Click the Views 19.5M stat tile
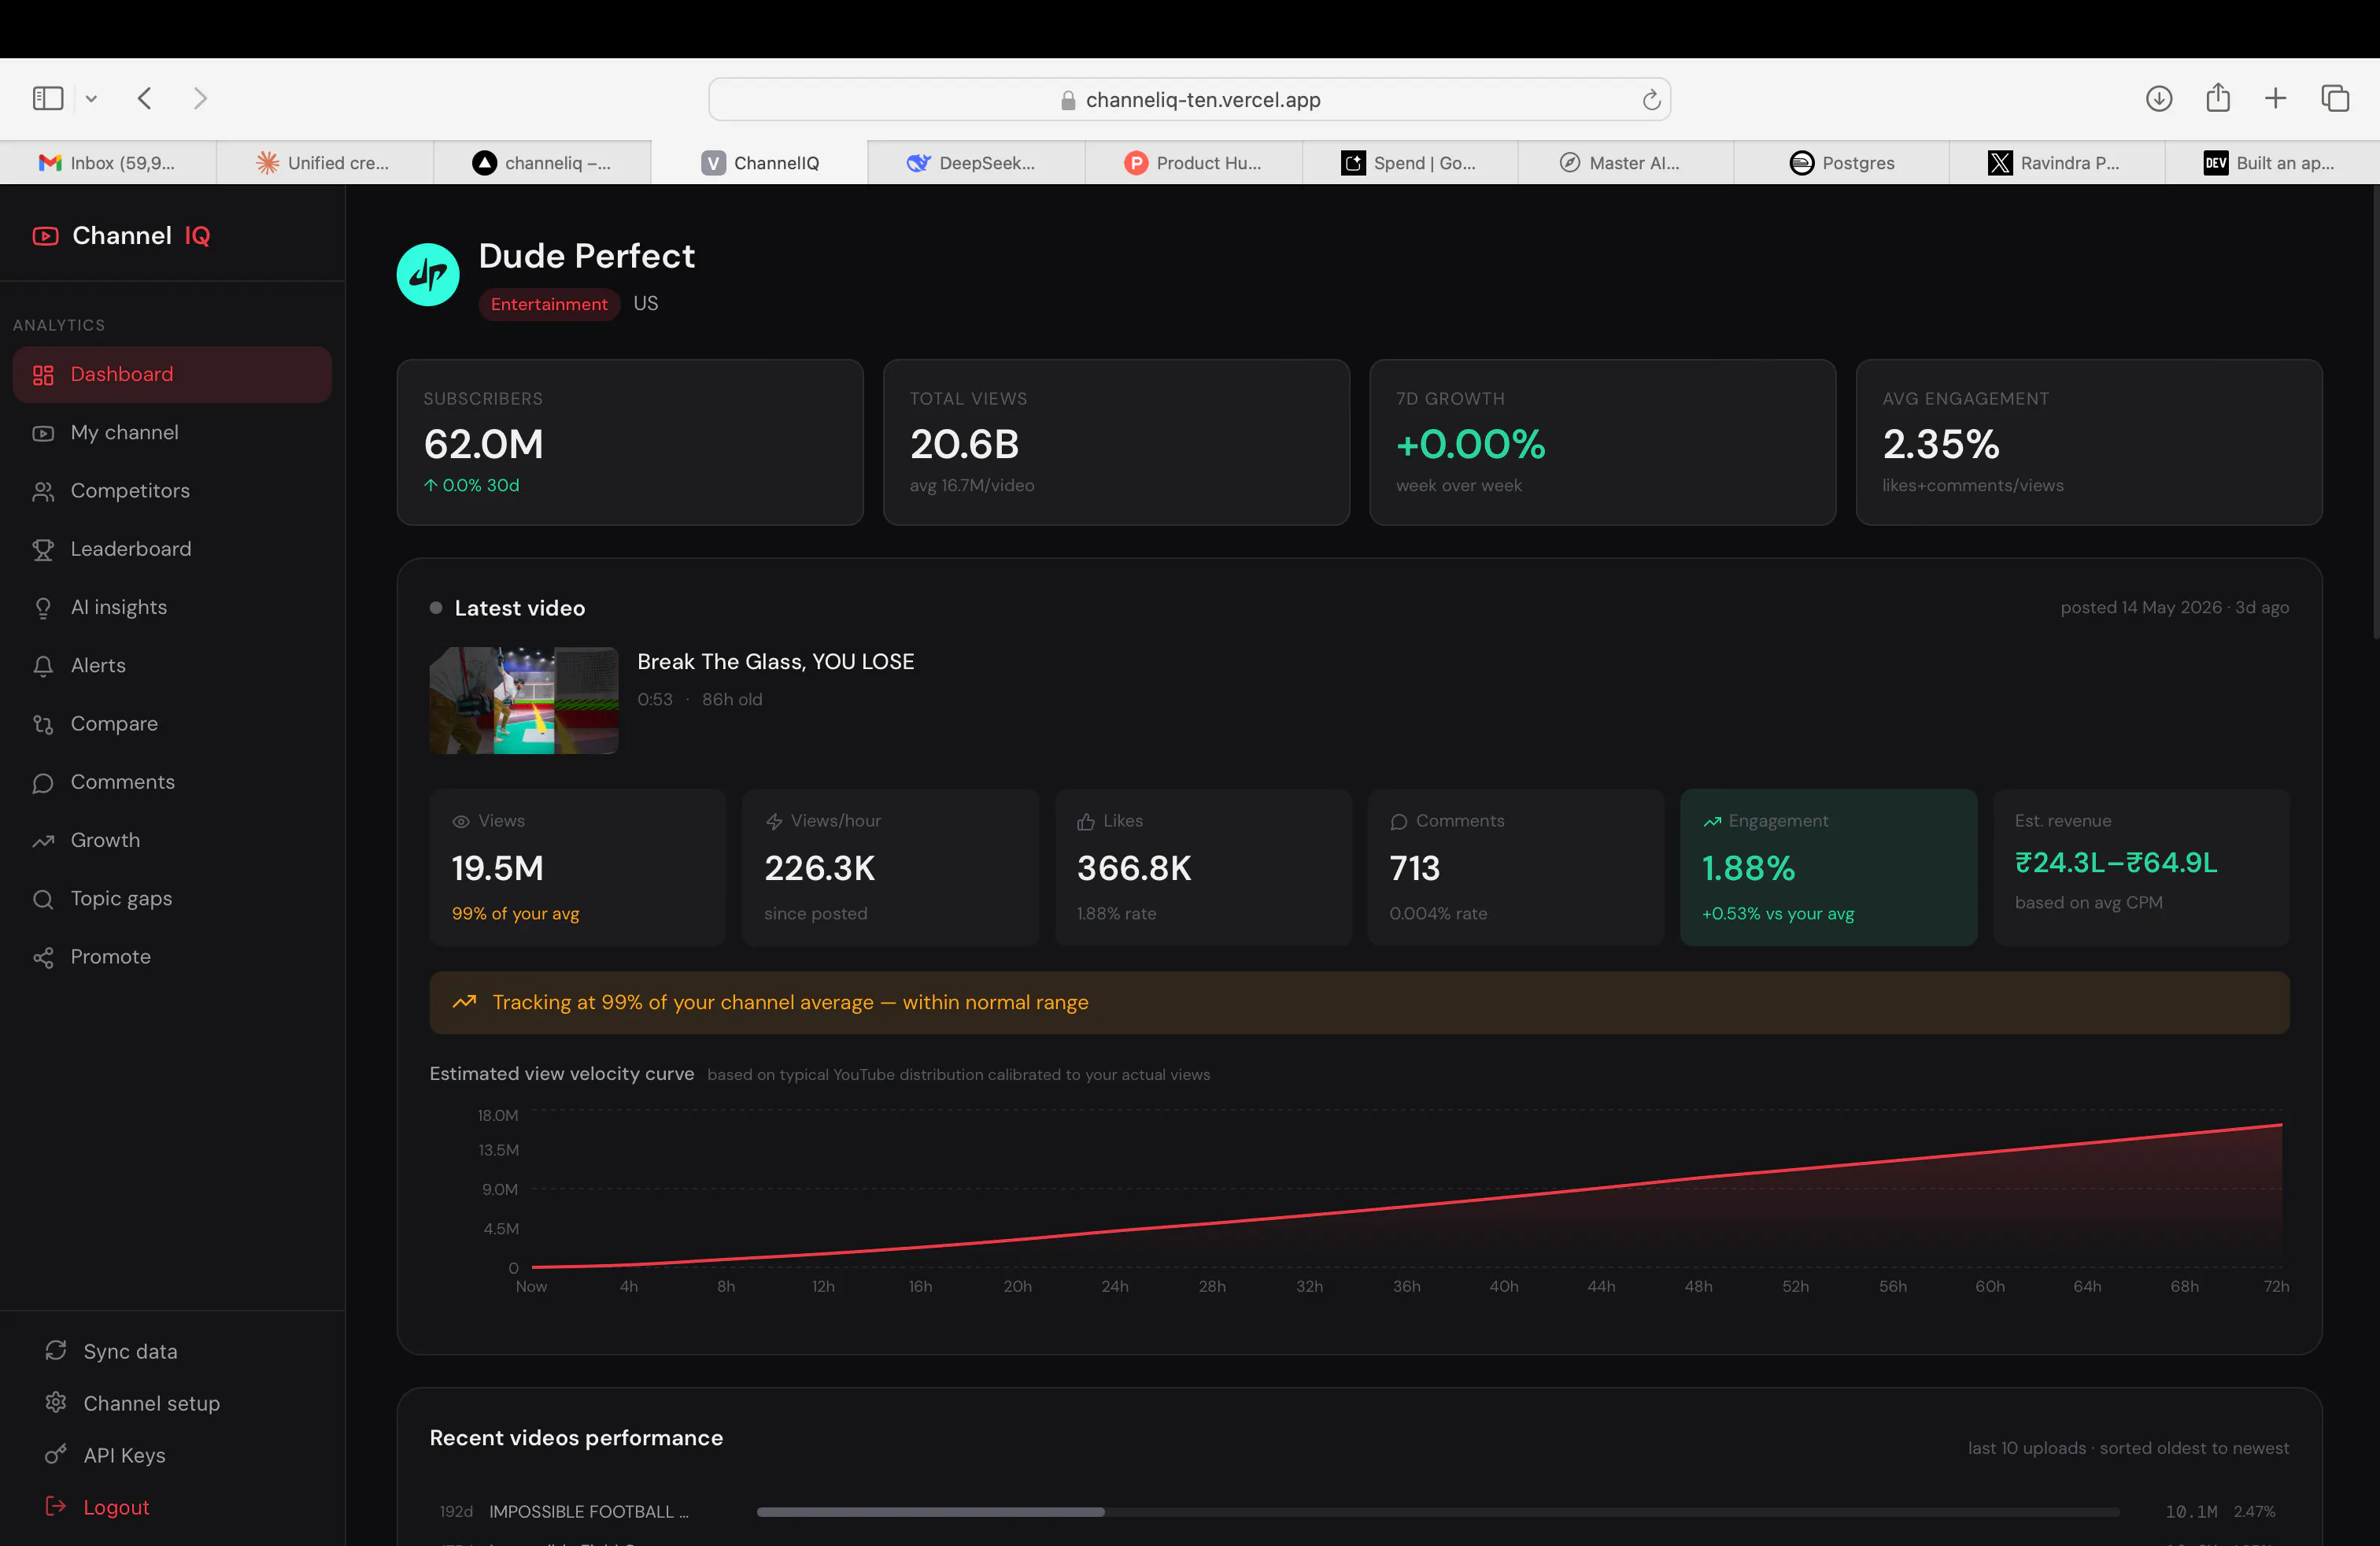2380x1546 pixels. (x=578, y=867)
